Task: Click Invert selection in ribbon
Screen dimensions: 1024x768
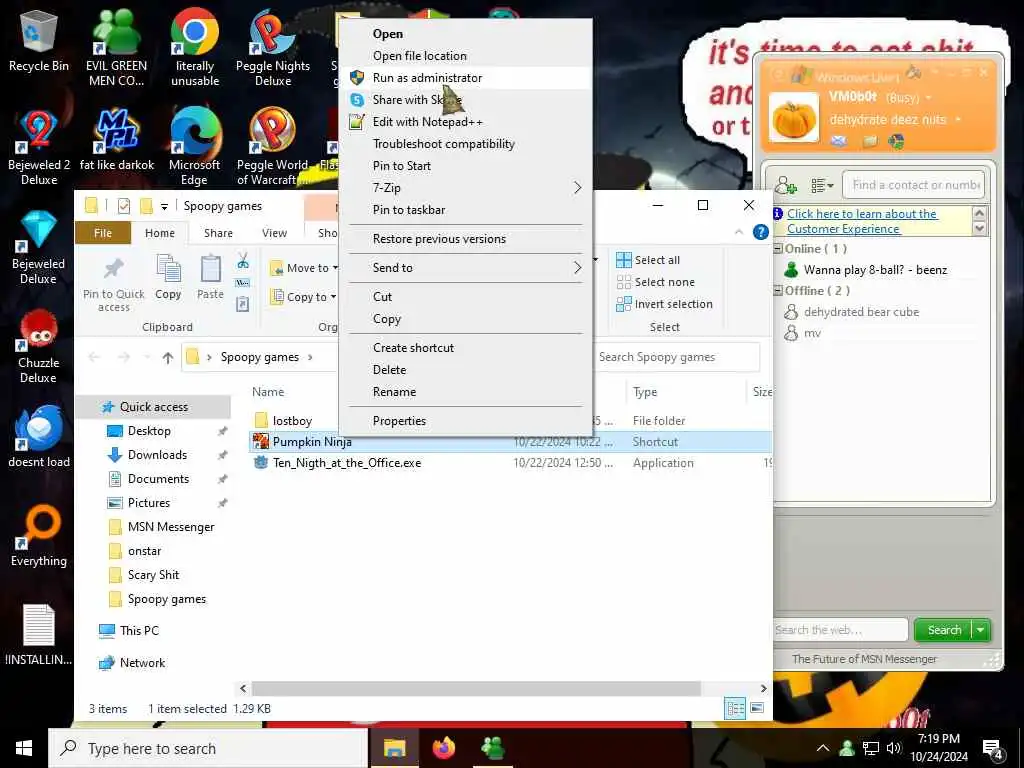Action: [x=664, y=304]
